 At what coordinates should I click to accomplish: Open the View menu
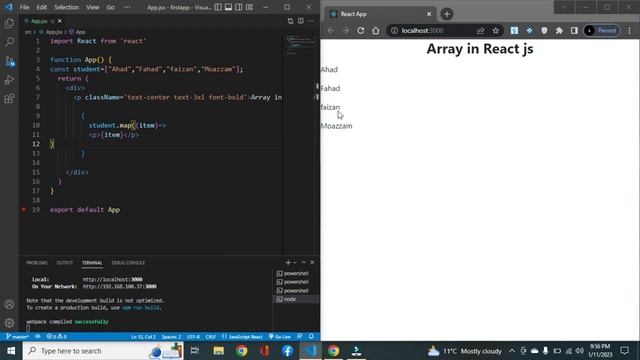pos(93,7)
